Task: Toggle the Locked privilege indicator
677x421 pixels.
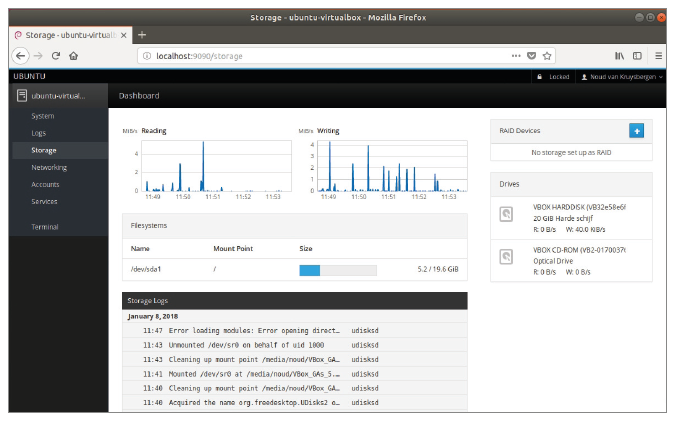Action: click(x=553, y=76)
